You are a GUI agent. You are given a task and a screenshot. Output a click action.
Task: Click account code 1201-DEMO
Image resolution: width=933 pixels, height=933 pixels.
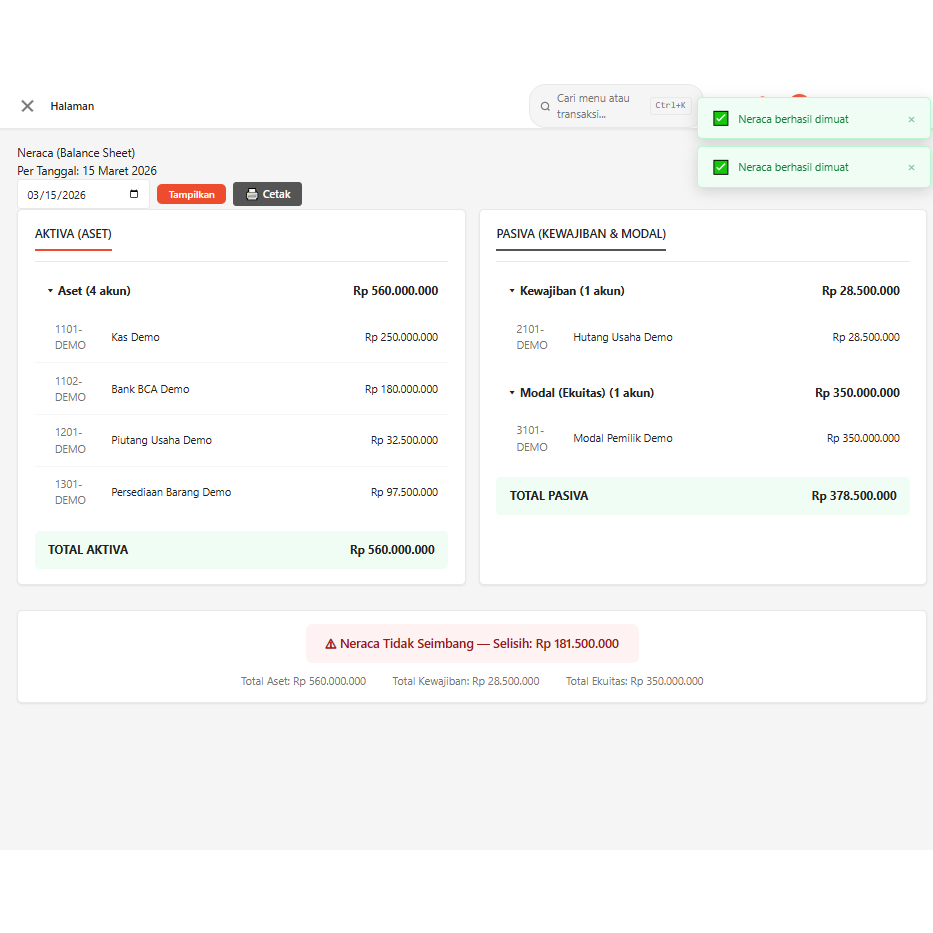point(70,440)
